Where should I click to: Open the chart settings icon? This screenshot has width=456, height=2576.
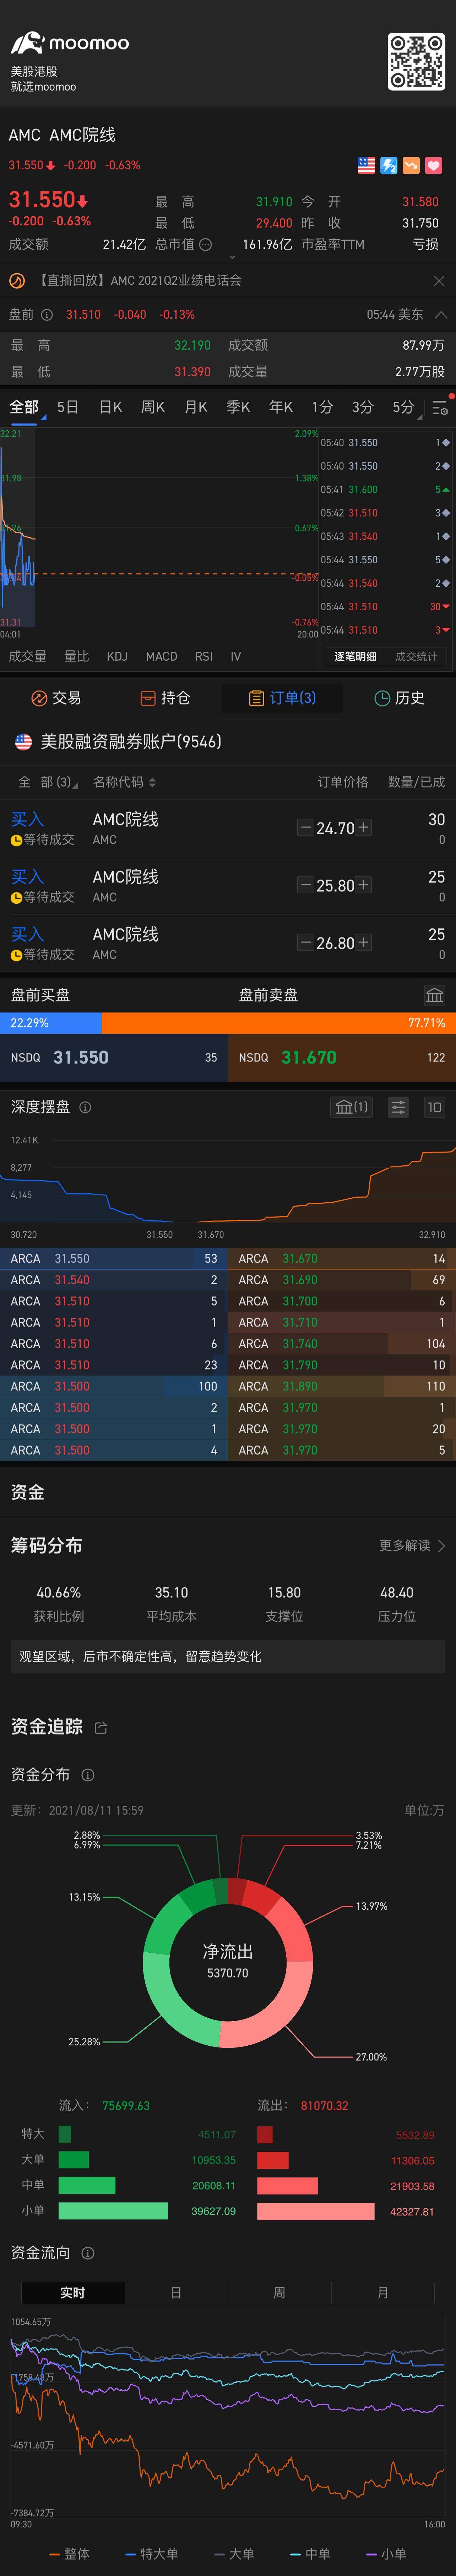(440, 407)
